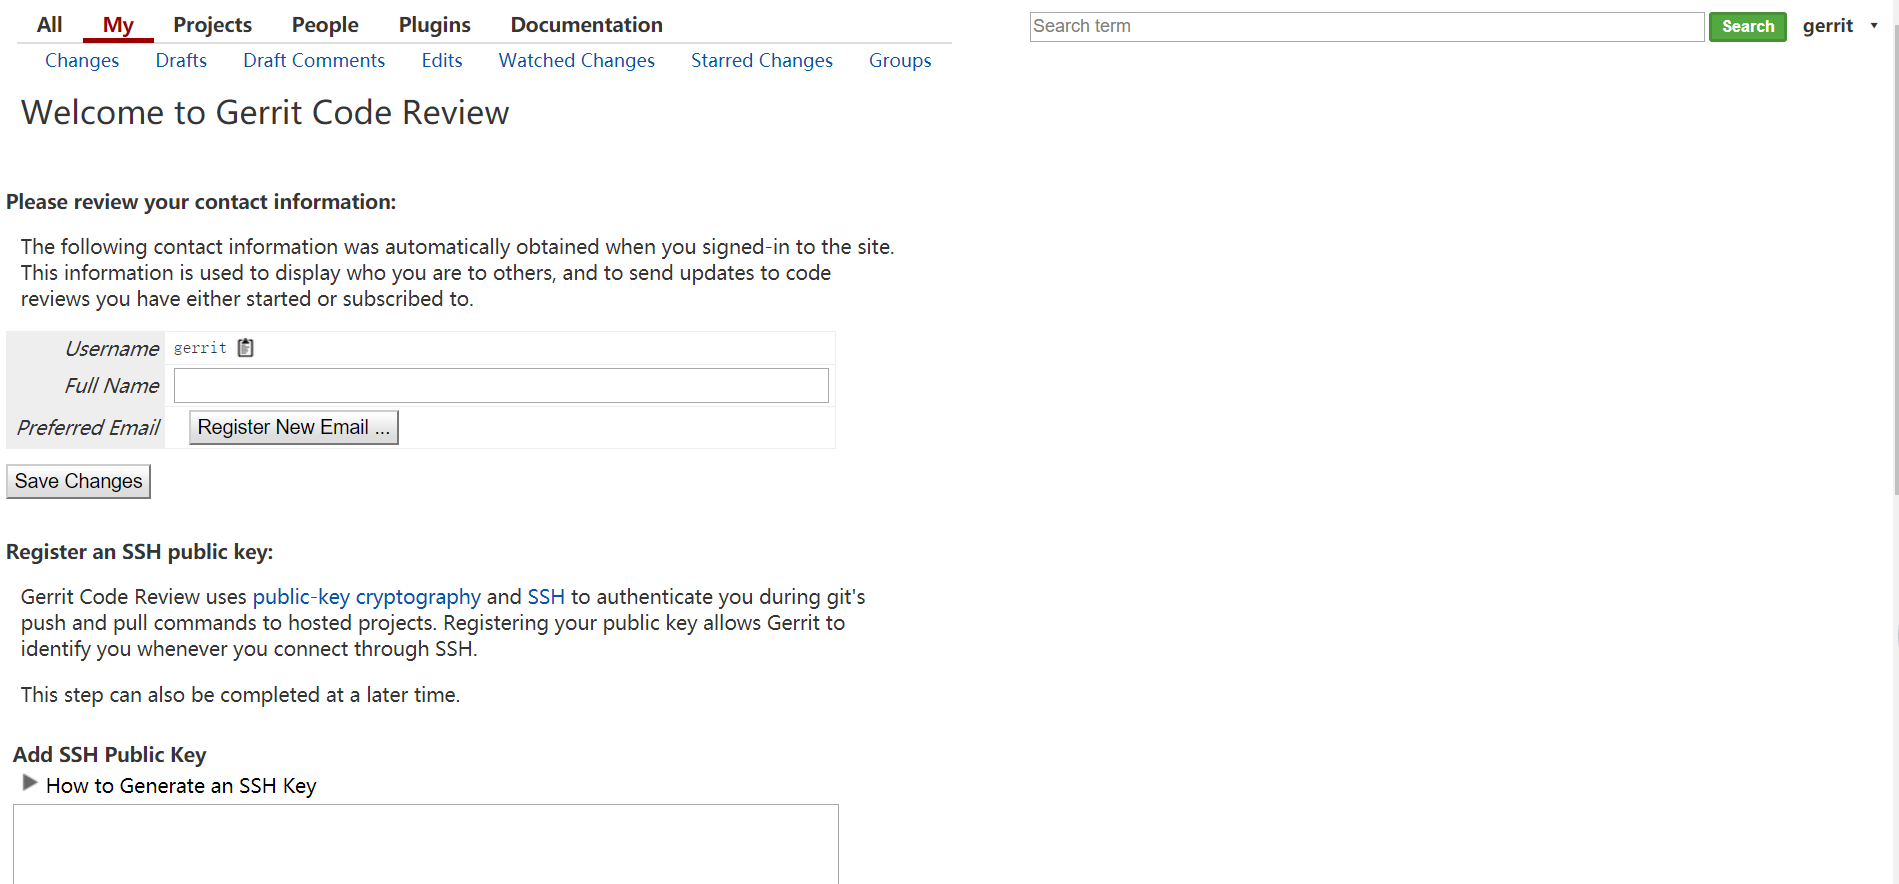This screenshot has height=884, width=1899.
Task: Switch to the Projects menu
Action: point(212,25)
